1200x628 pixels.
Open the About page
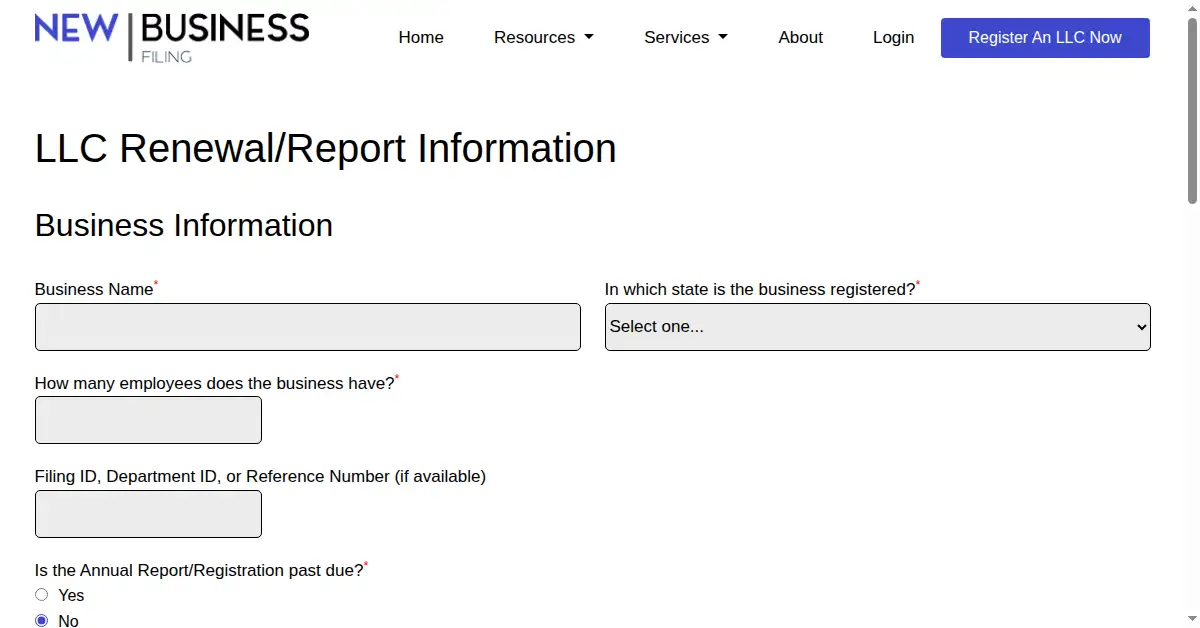[x=801, y=37]
